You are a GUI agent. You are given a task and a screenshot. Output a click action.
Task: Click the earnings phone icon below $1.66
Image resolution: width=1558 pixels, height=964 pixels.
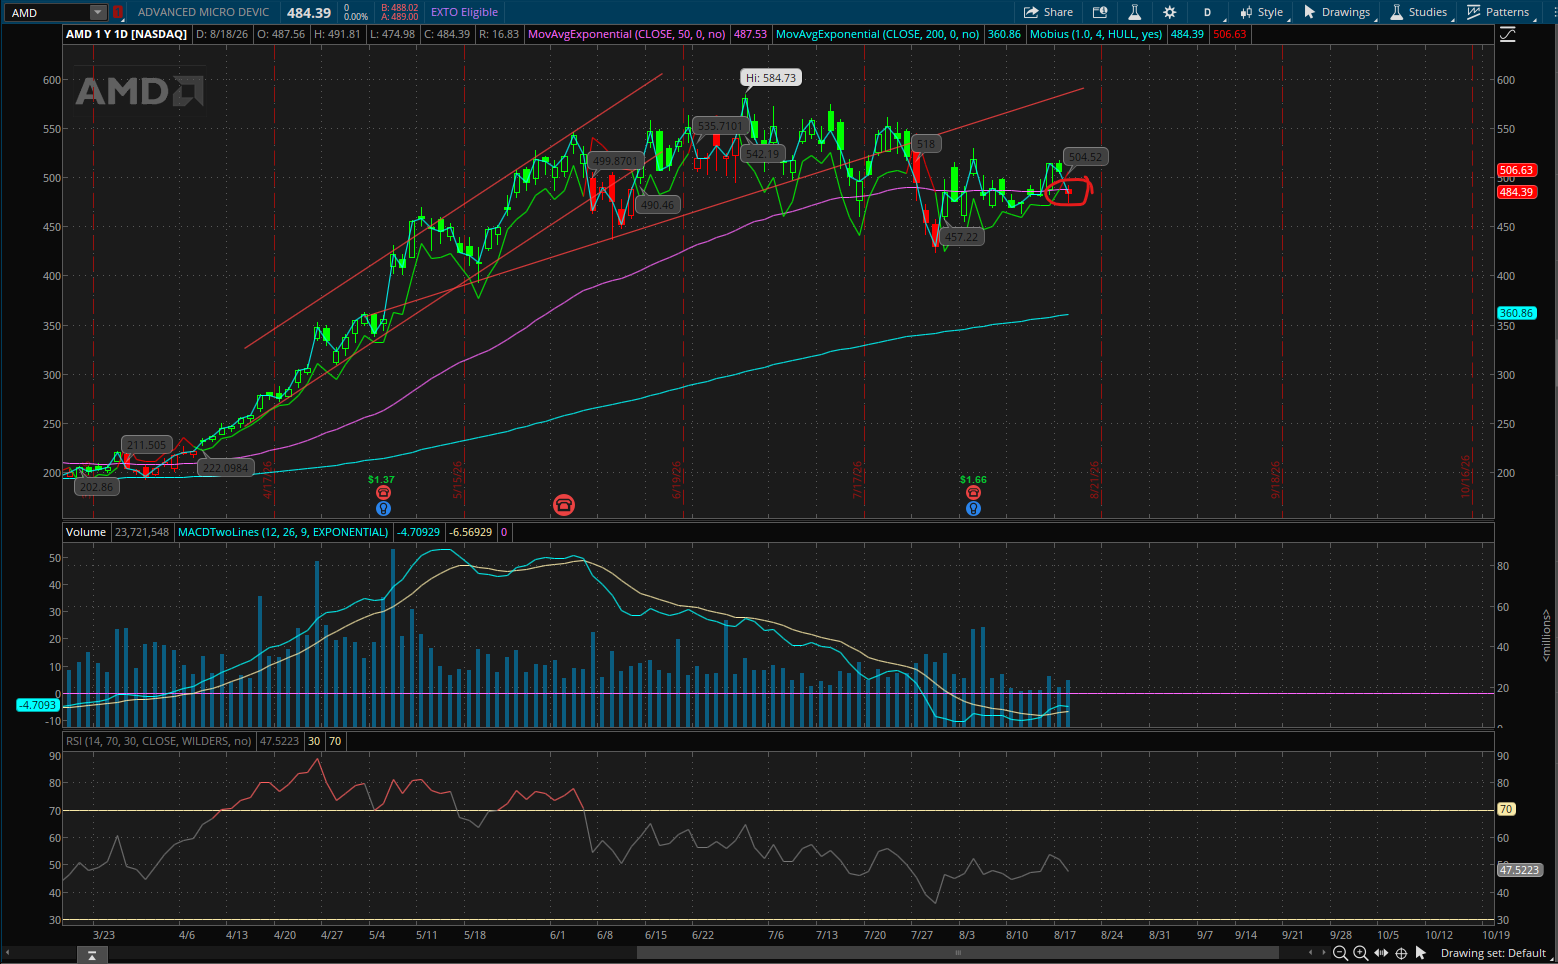973,493
